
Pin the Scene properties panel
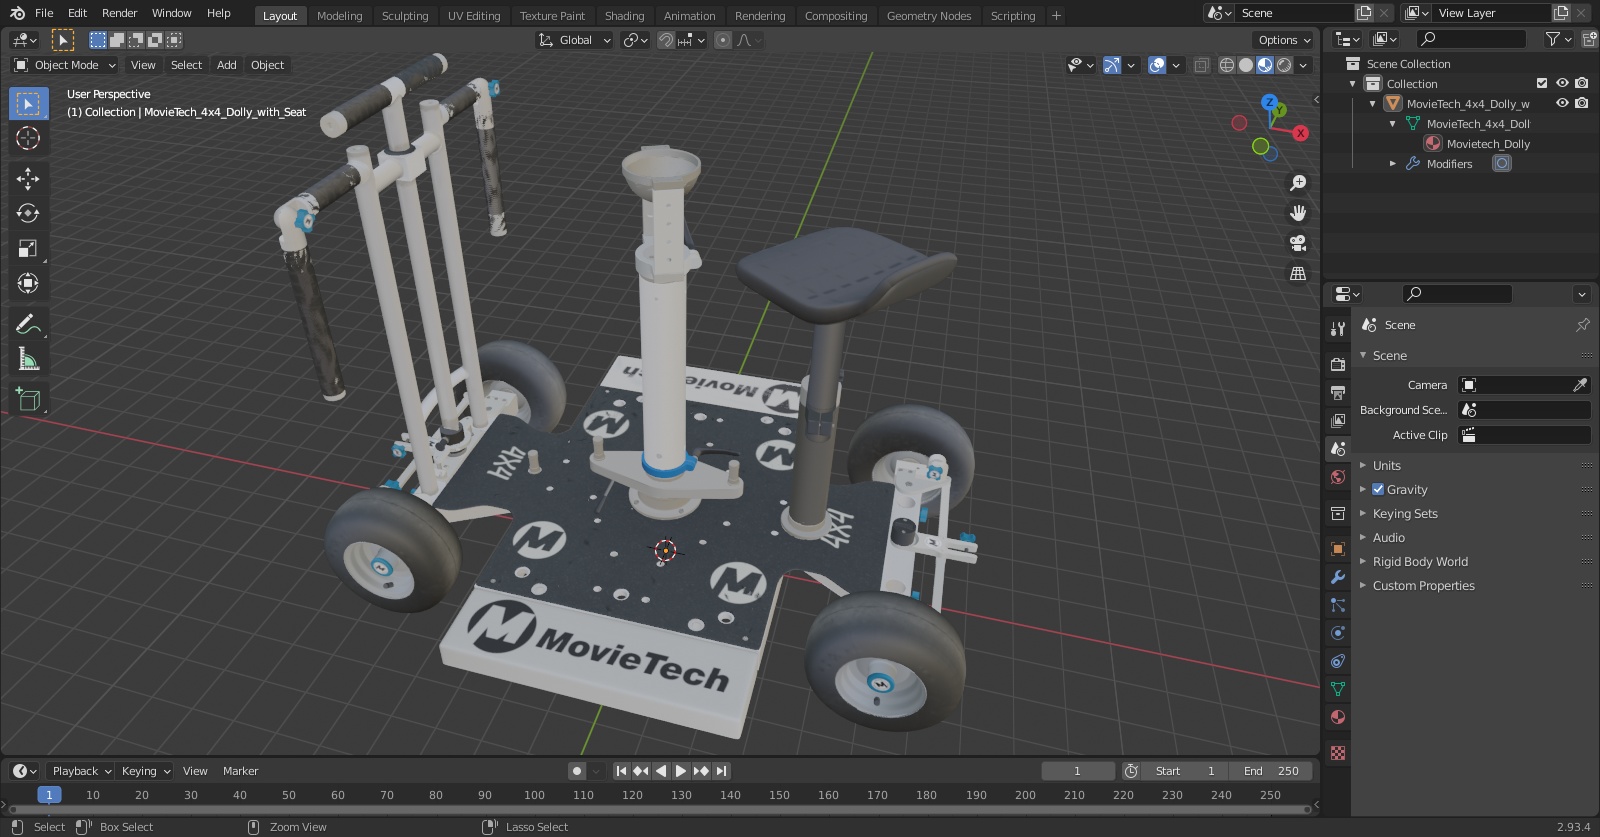(1582, 325)
